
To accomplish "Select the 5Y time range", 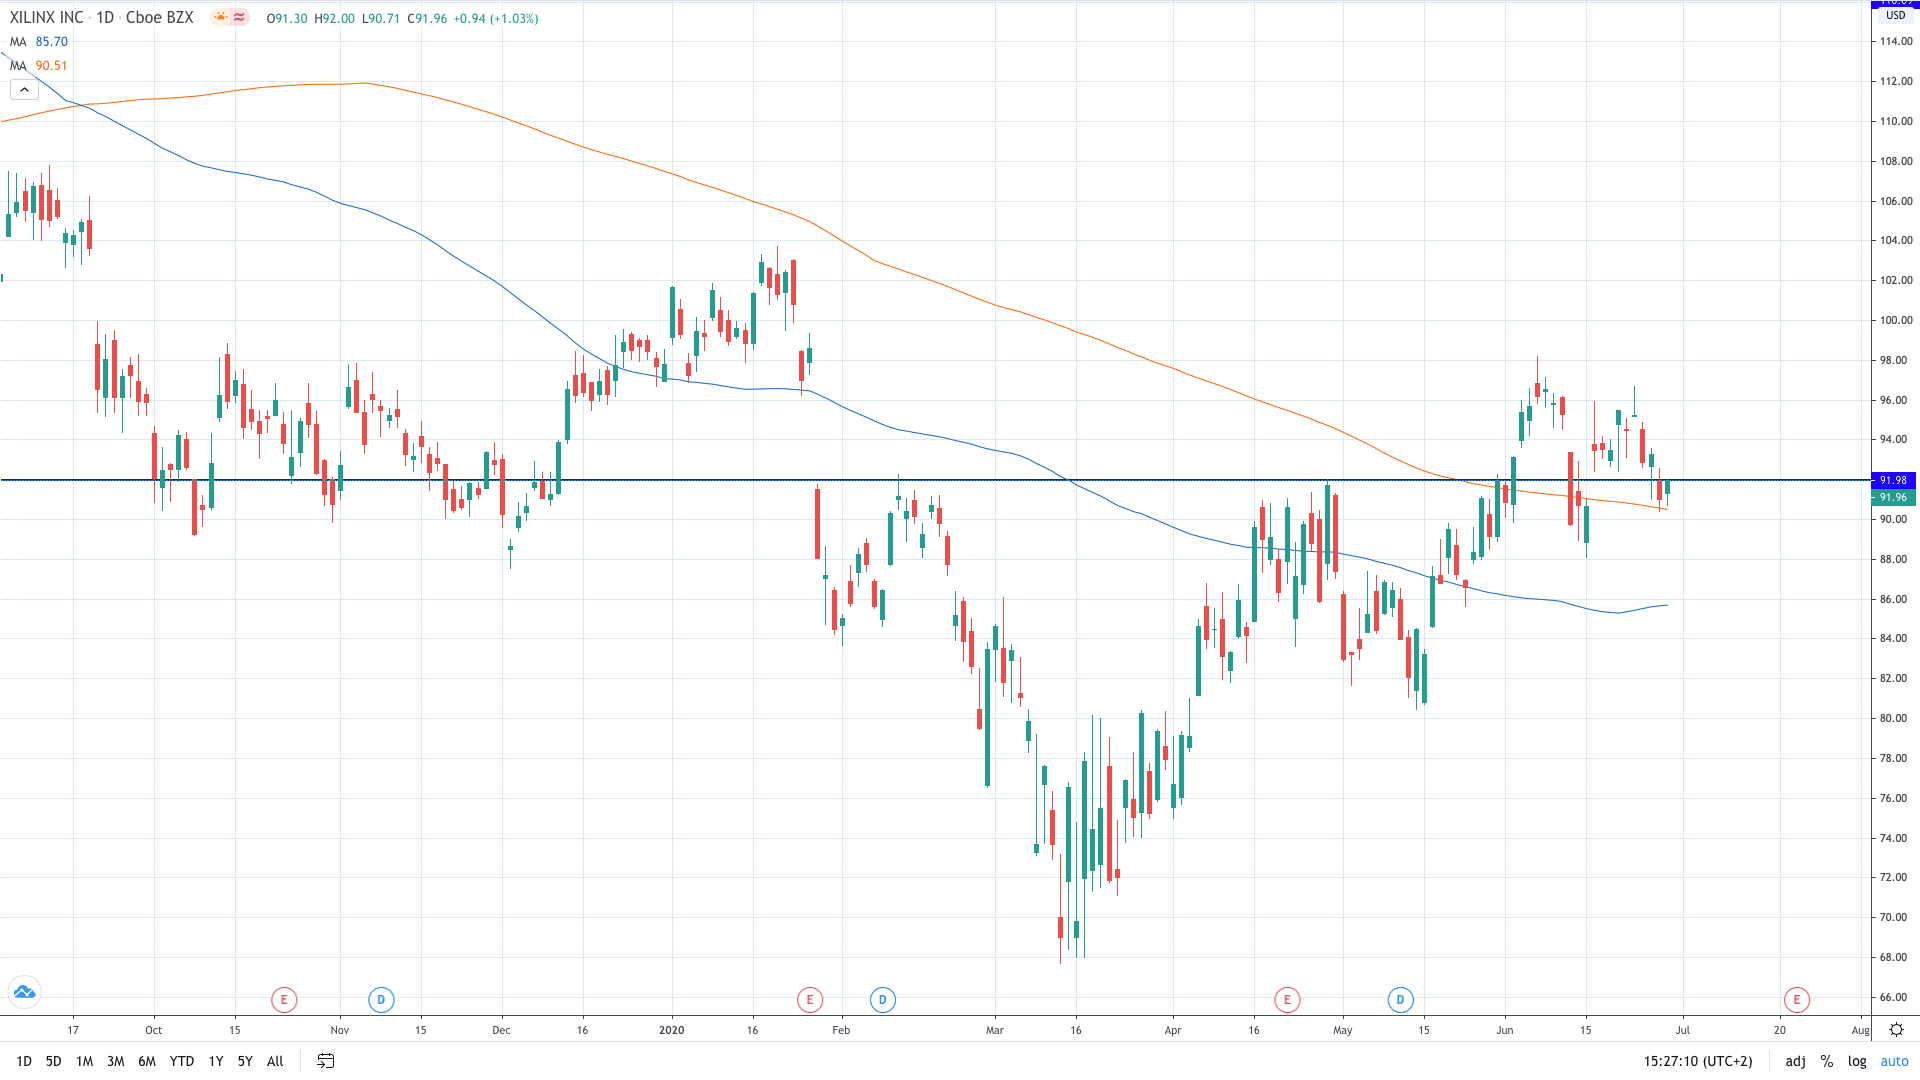I will [x=245, y=1061].
